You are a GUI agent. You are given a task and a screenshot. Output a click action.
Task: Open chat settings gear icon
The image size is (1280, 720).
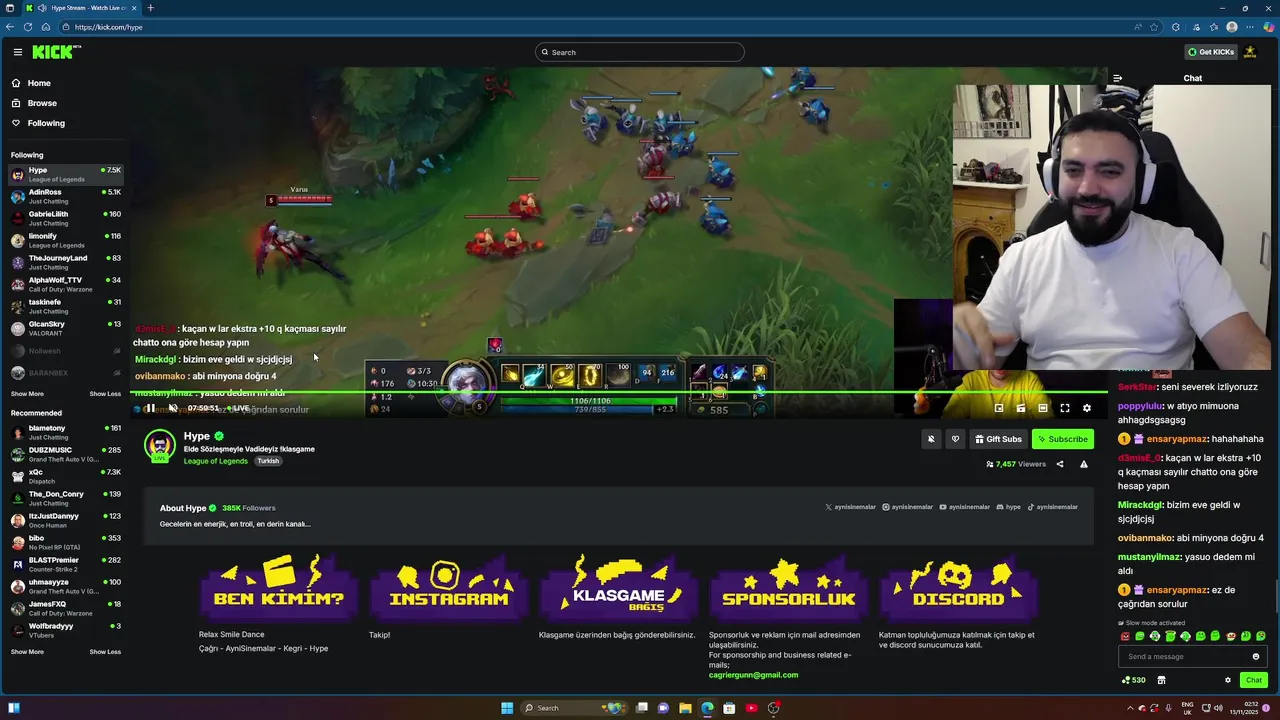[1228, 680]
